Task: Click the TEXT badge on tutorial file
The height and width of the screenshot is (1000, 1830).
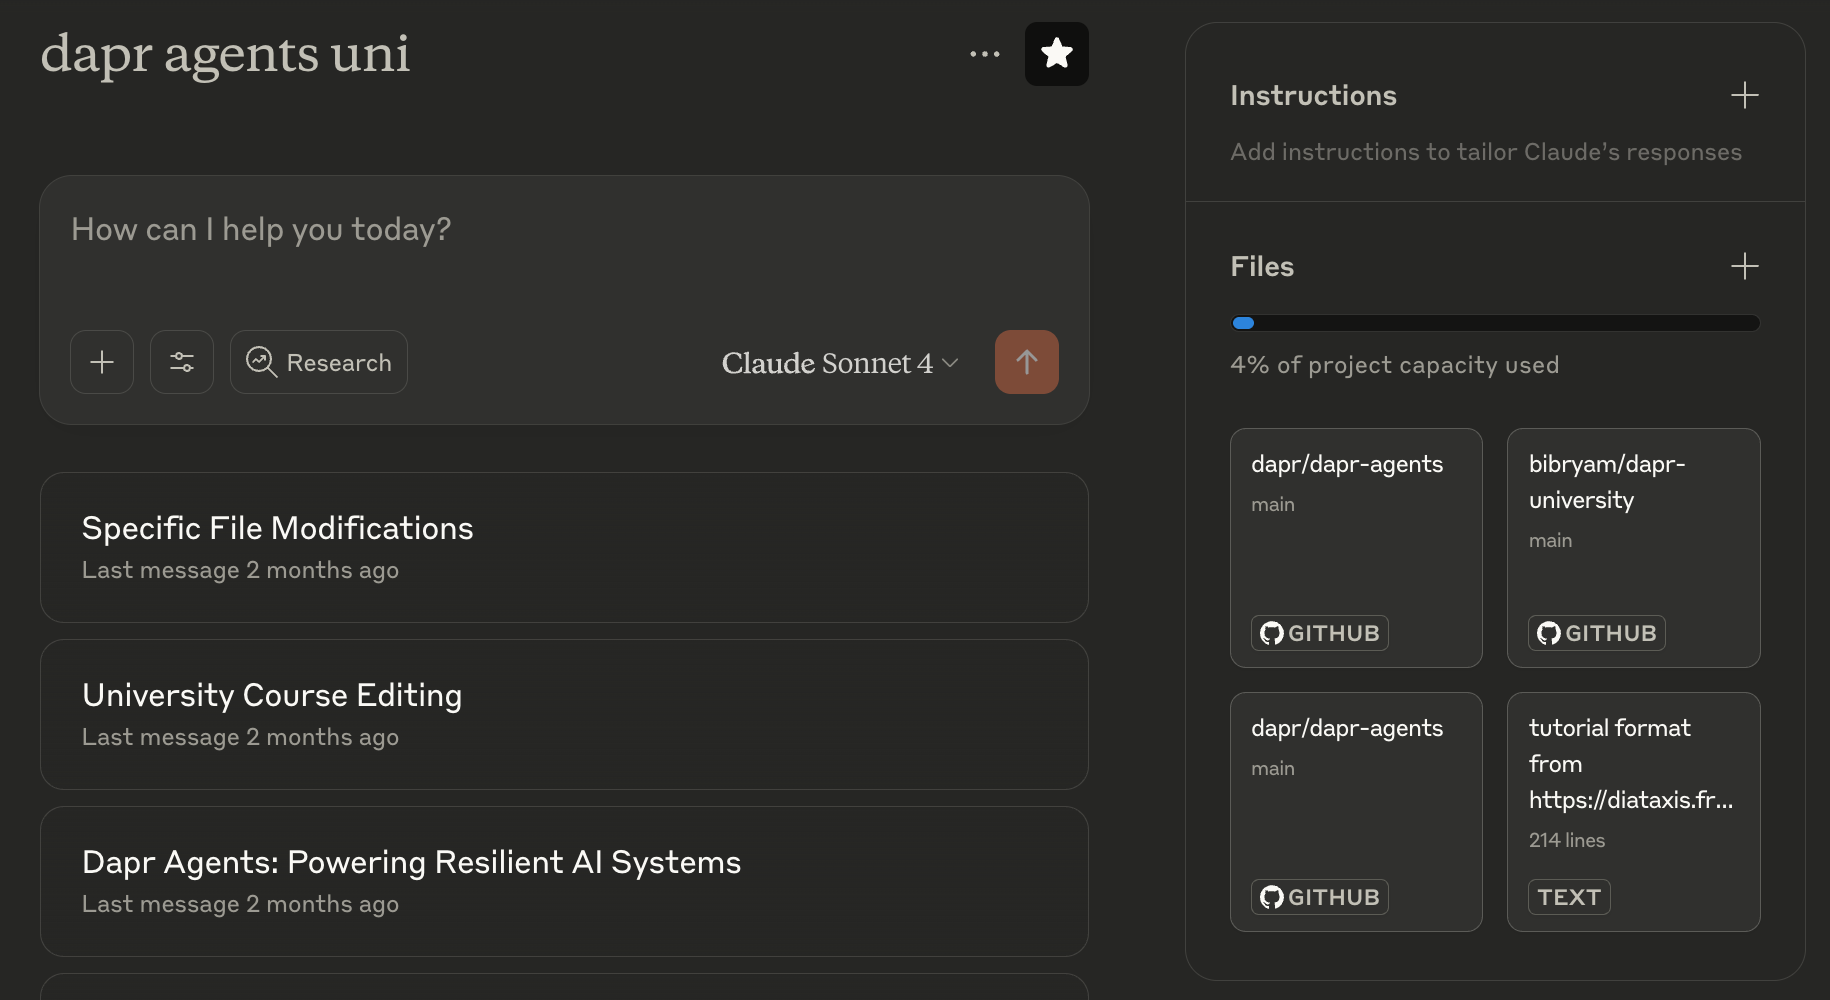Action: (x=1568, y=897)
